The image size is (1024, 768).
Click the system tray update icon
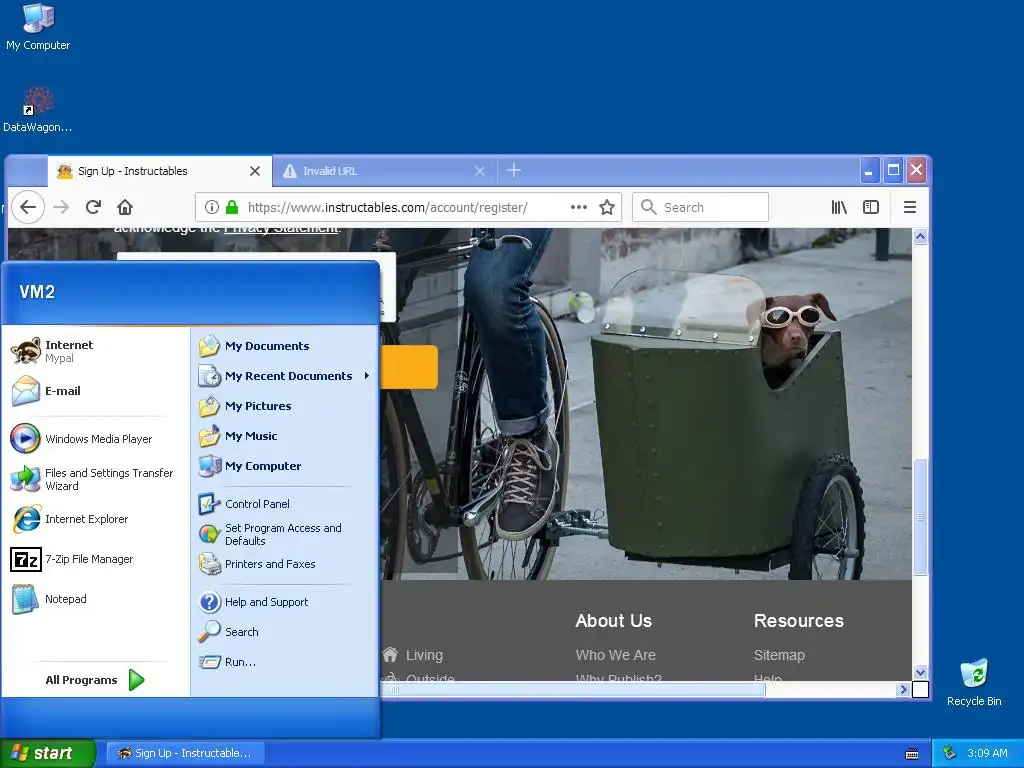click(x=950, y=754)
